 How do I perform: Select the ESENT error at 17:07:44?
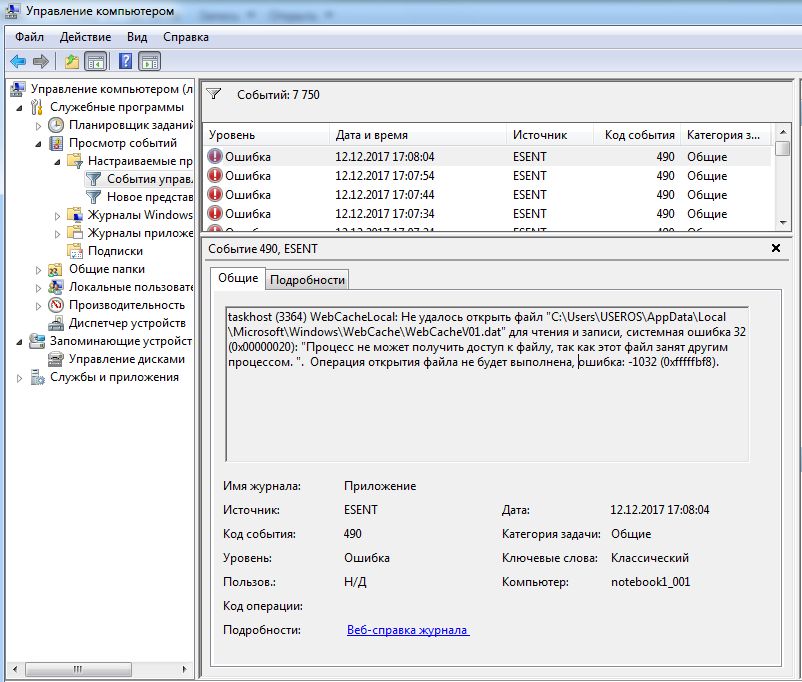pos(487,194)
